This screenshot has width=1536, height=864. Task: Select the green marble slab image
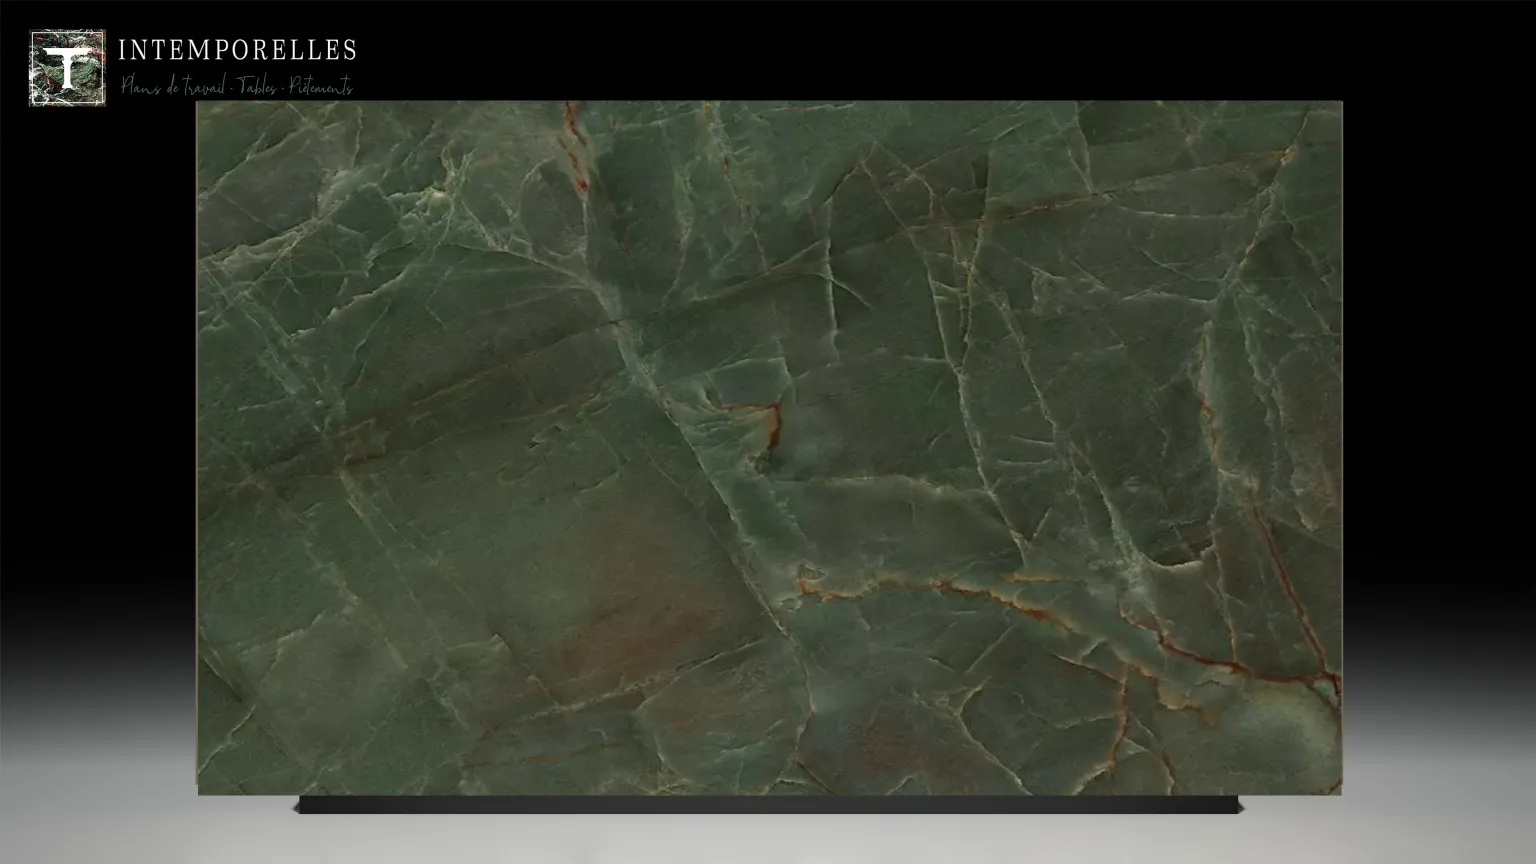(769, 448)
